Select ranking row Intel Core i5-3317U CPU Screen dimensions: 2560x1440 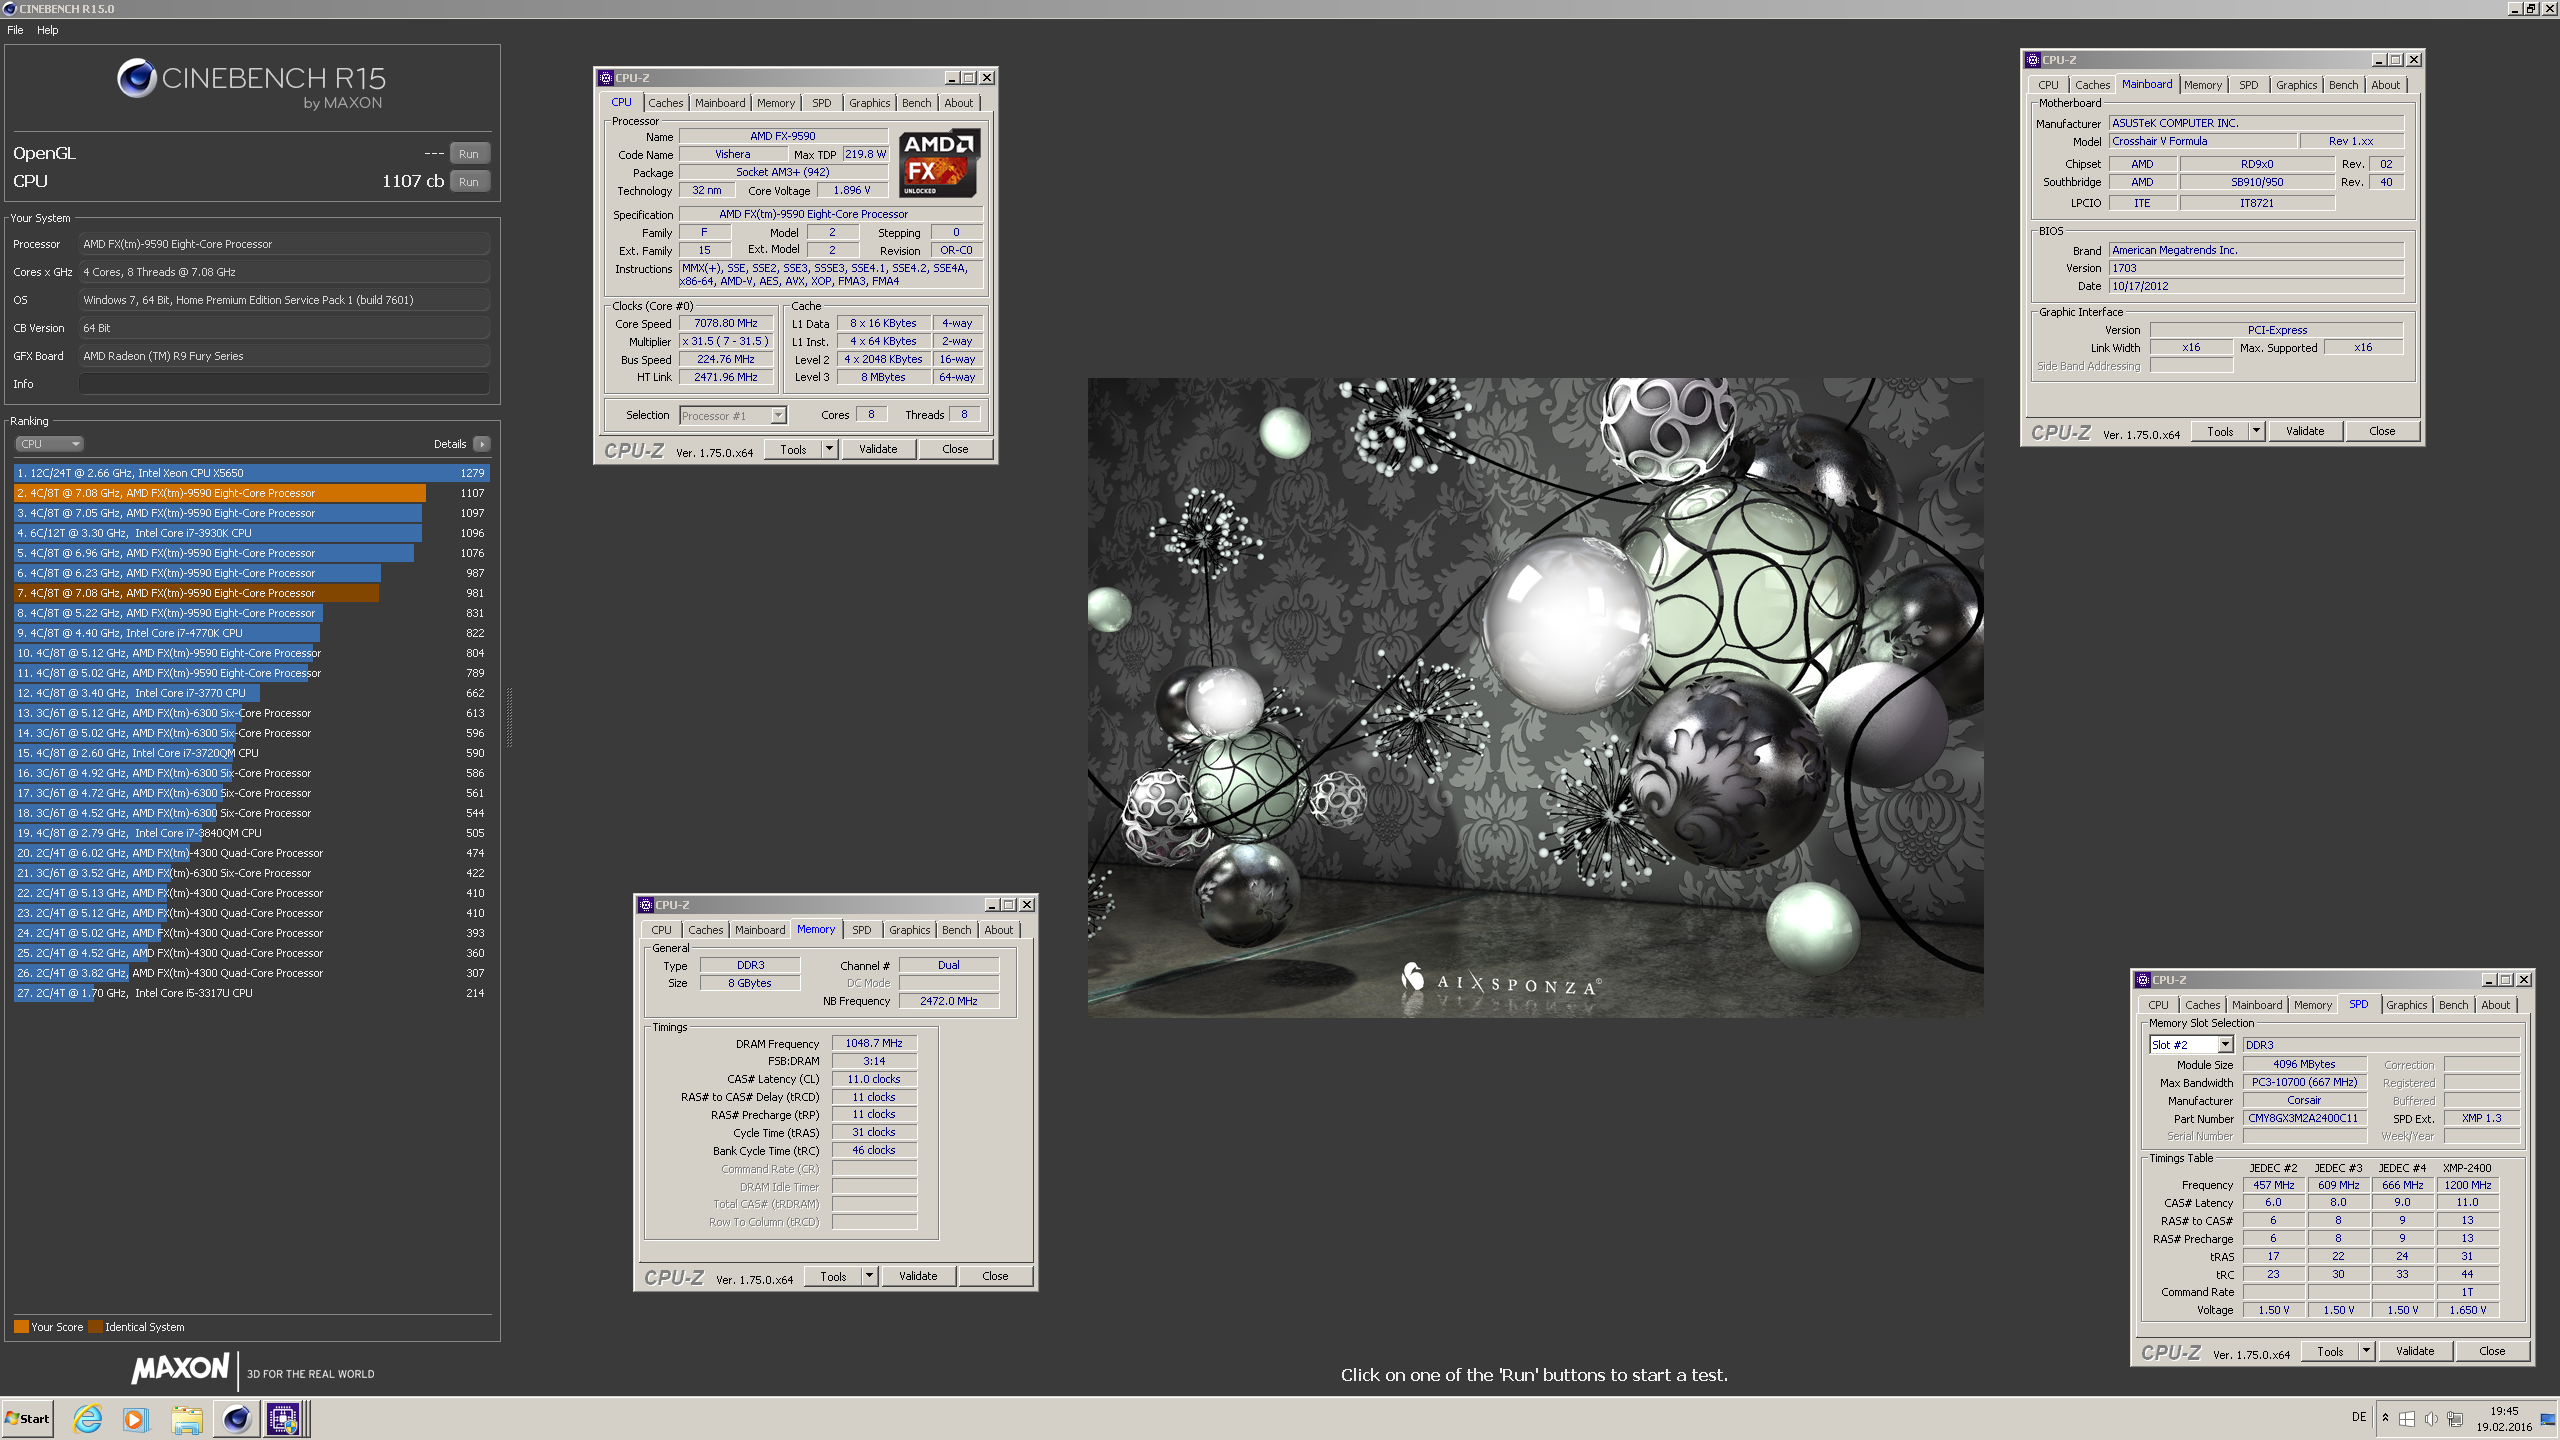coord(250,993)
